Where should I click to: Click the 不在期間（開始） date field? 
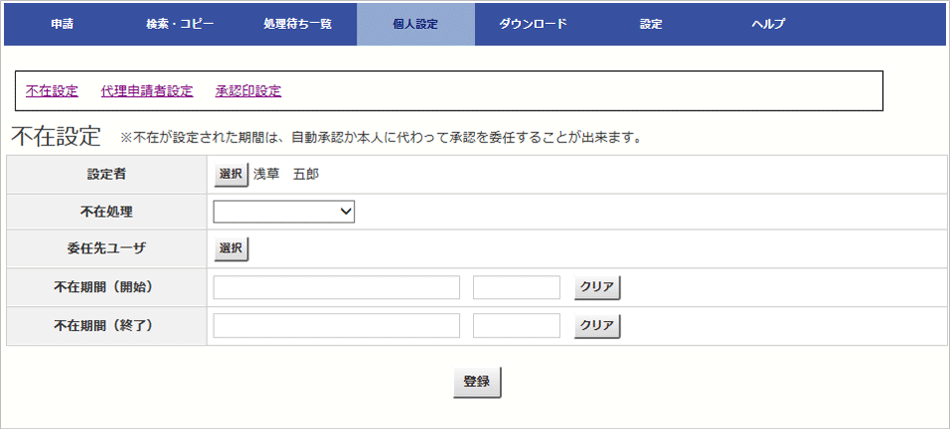336,288
